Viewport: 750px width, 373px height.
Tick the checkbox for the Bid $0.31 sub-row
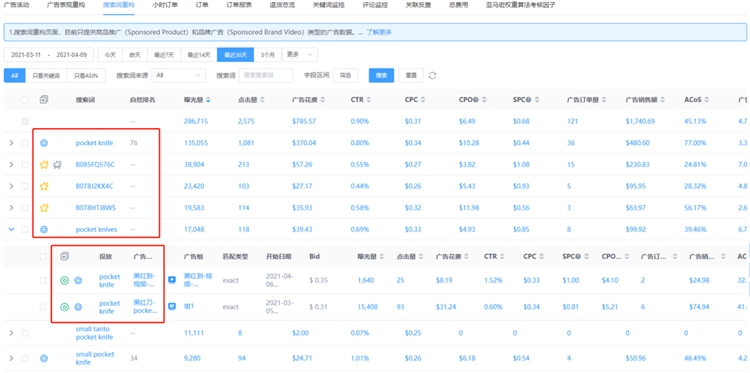(x=43, y=307)
